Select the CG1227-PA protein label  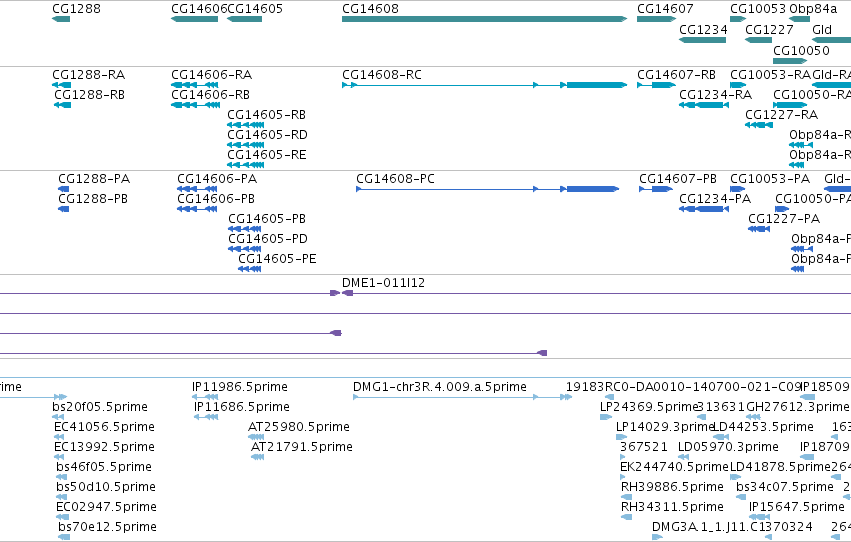pyautogui.click(x=784, y=219)
